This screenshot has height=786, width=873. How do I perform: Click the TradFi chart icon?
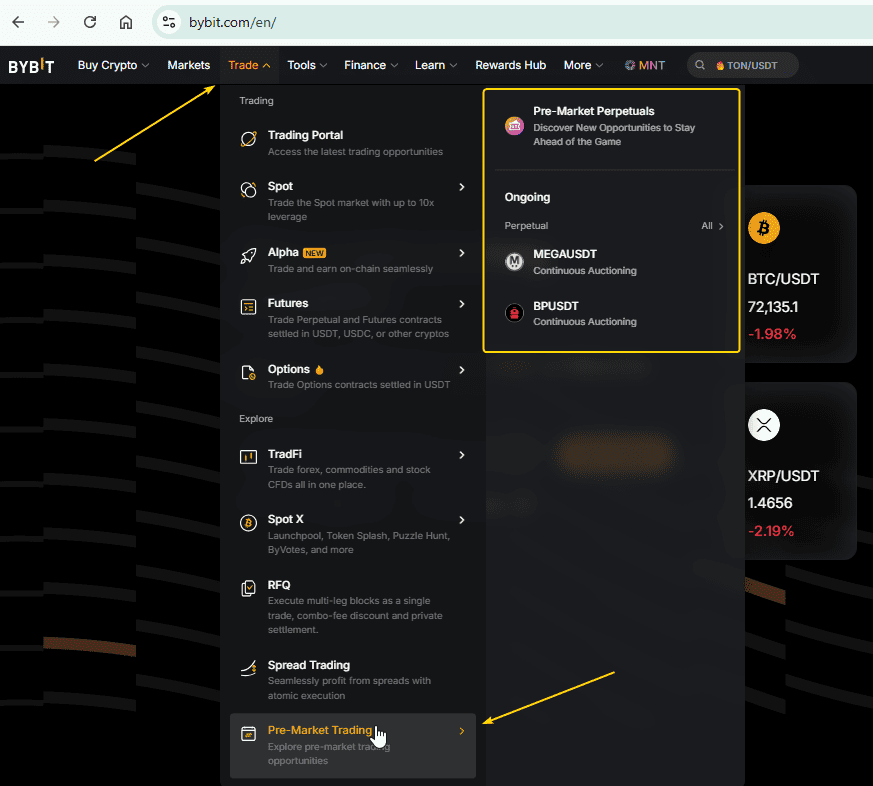click(248, 457)
